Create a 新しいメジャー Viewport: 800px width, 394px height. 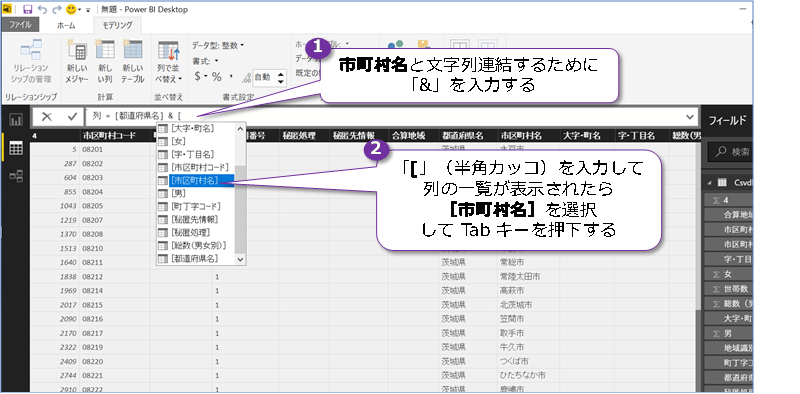click(x=77, y=61)
